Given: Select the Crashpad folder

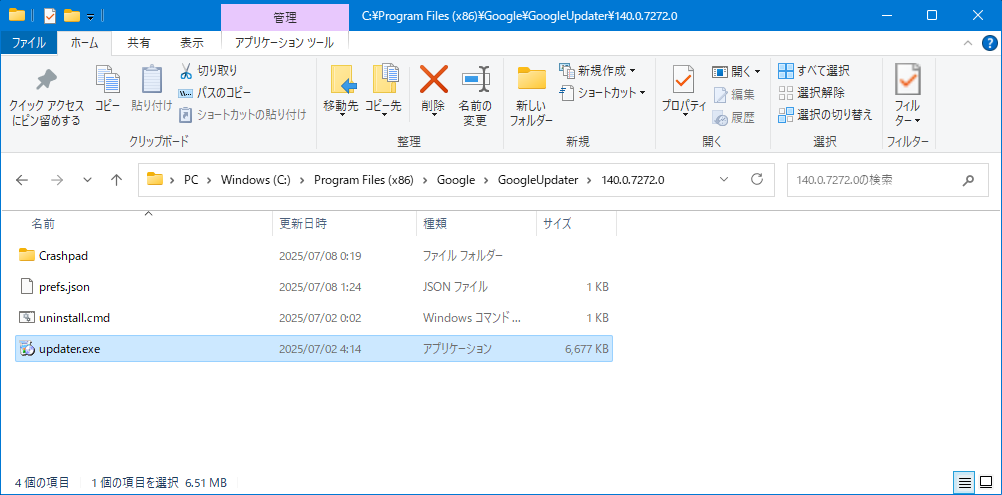Looking at the screenshot, I should tap(314, 256).
